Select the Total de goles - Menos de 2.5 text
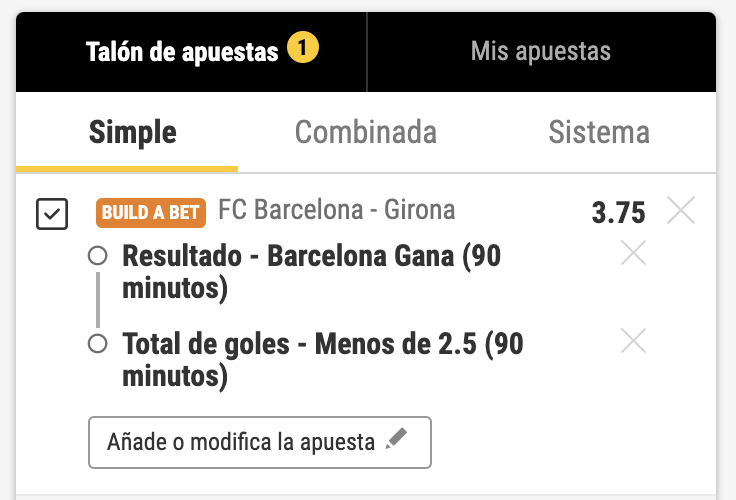This screenshot has height=500, width=736. tap(322, 360)
